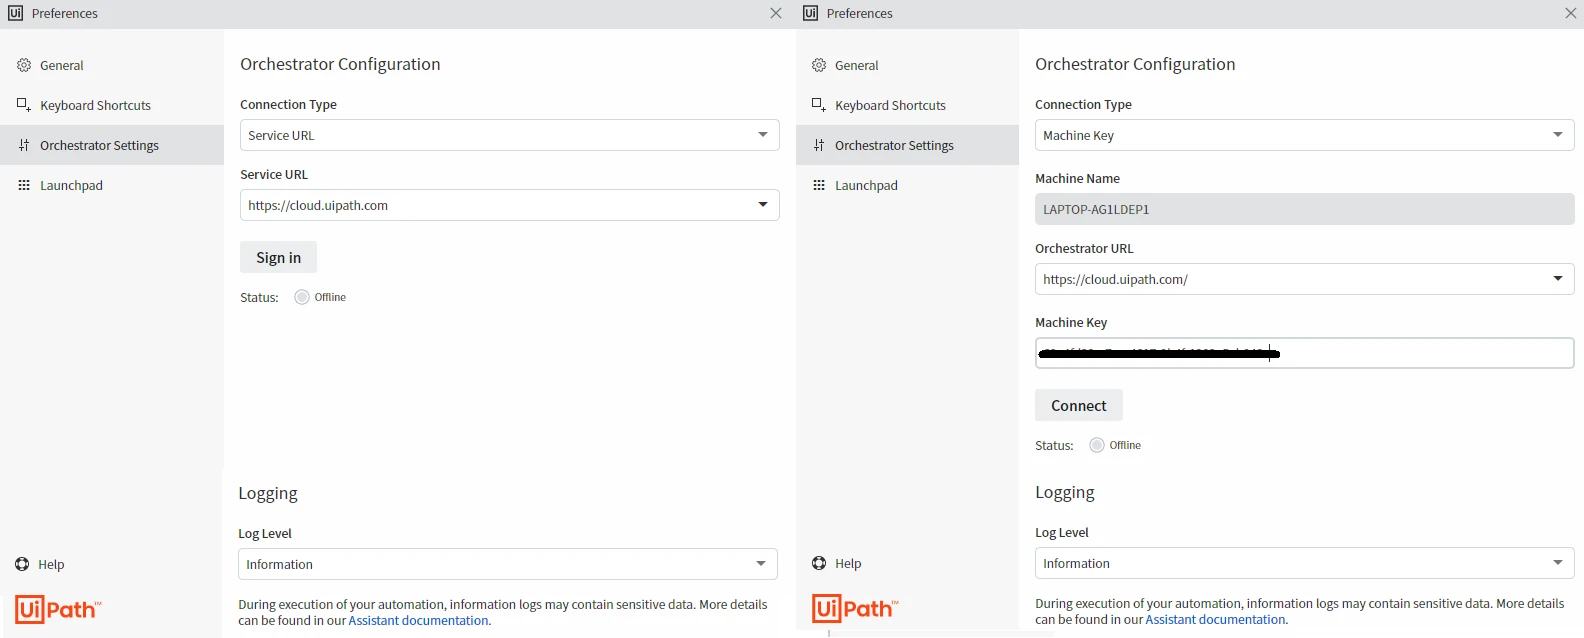
Task: Click the UiPath app icon in right title bar
Action: 810,13
